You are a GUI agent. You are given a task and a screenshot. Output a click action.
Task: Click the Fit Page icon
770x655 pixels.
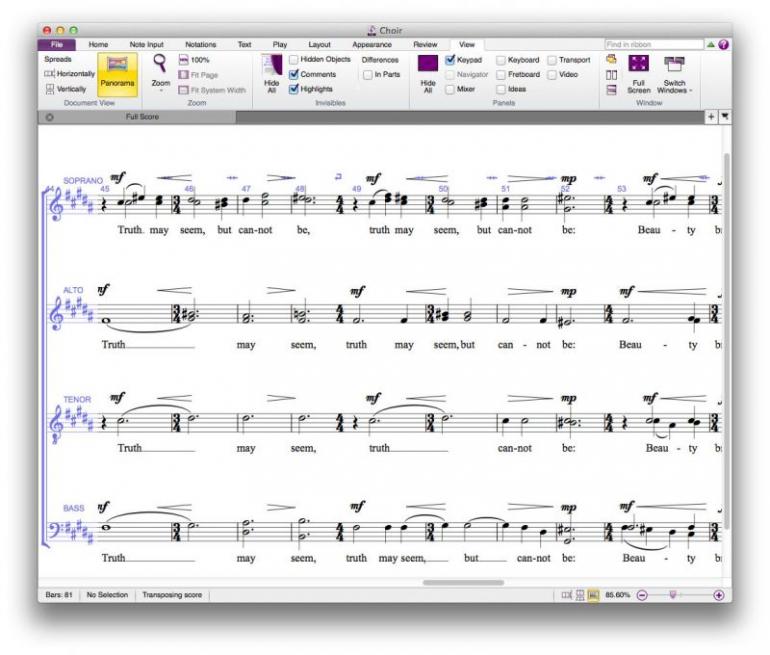[184, 75]
